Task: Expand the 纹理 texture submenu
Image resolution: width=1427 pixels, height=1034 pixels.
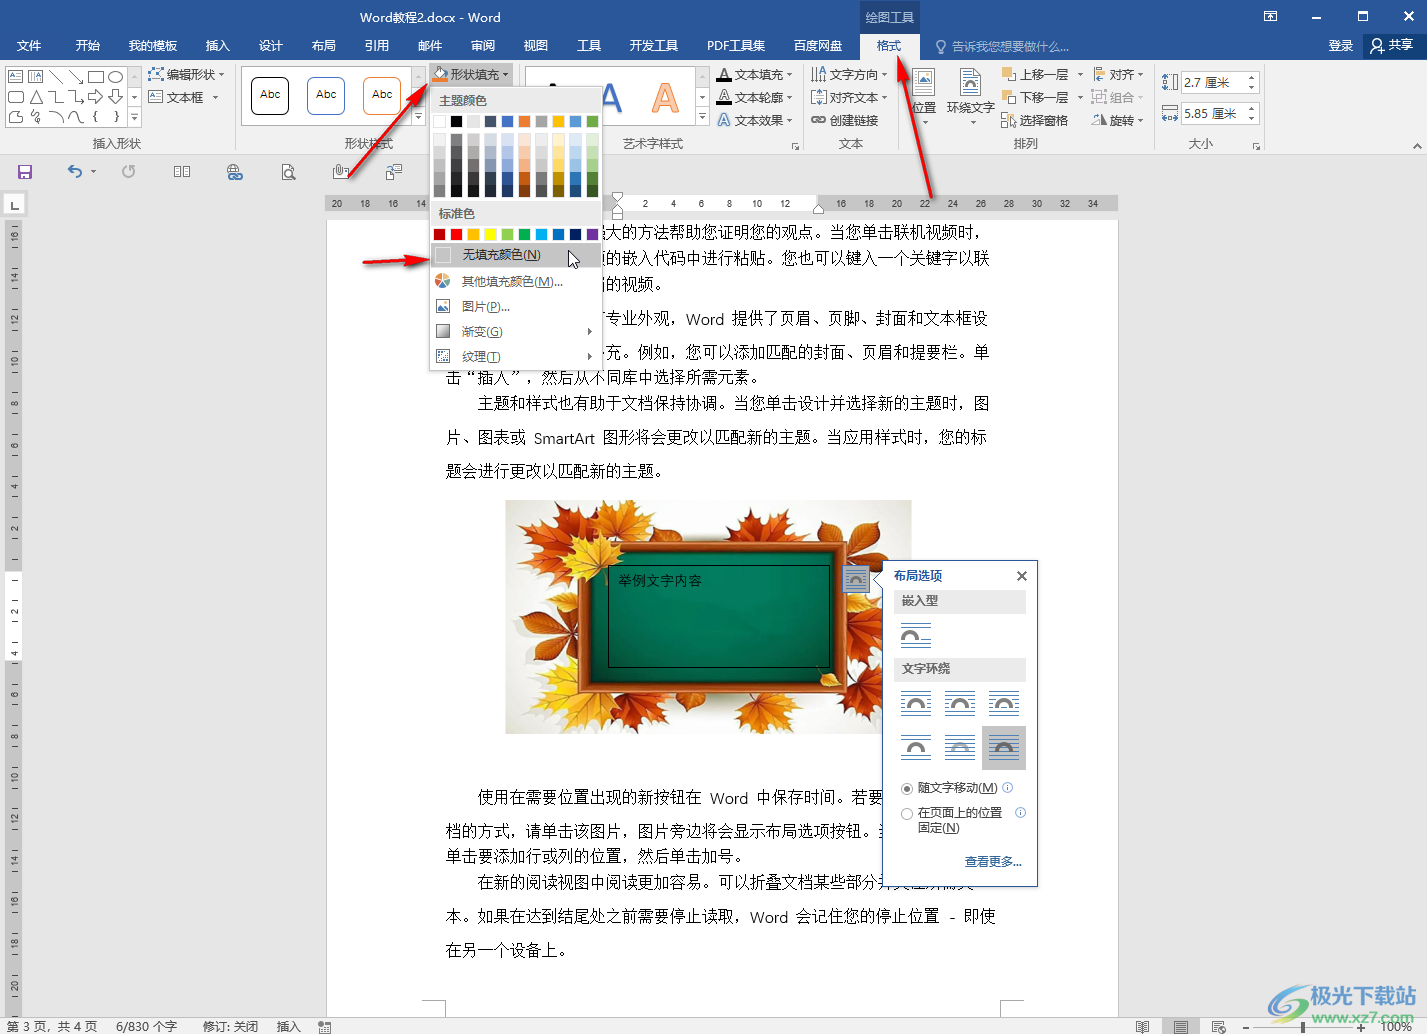Action: tap(515, 356)
